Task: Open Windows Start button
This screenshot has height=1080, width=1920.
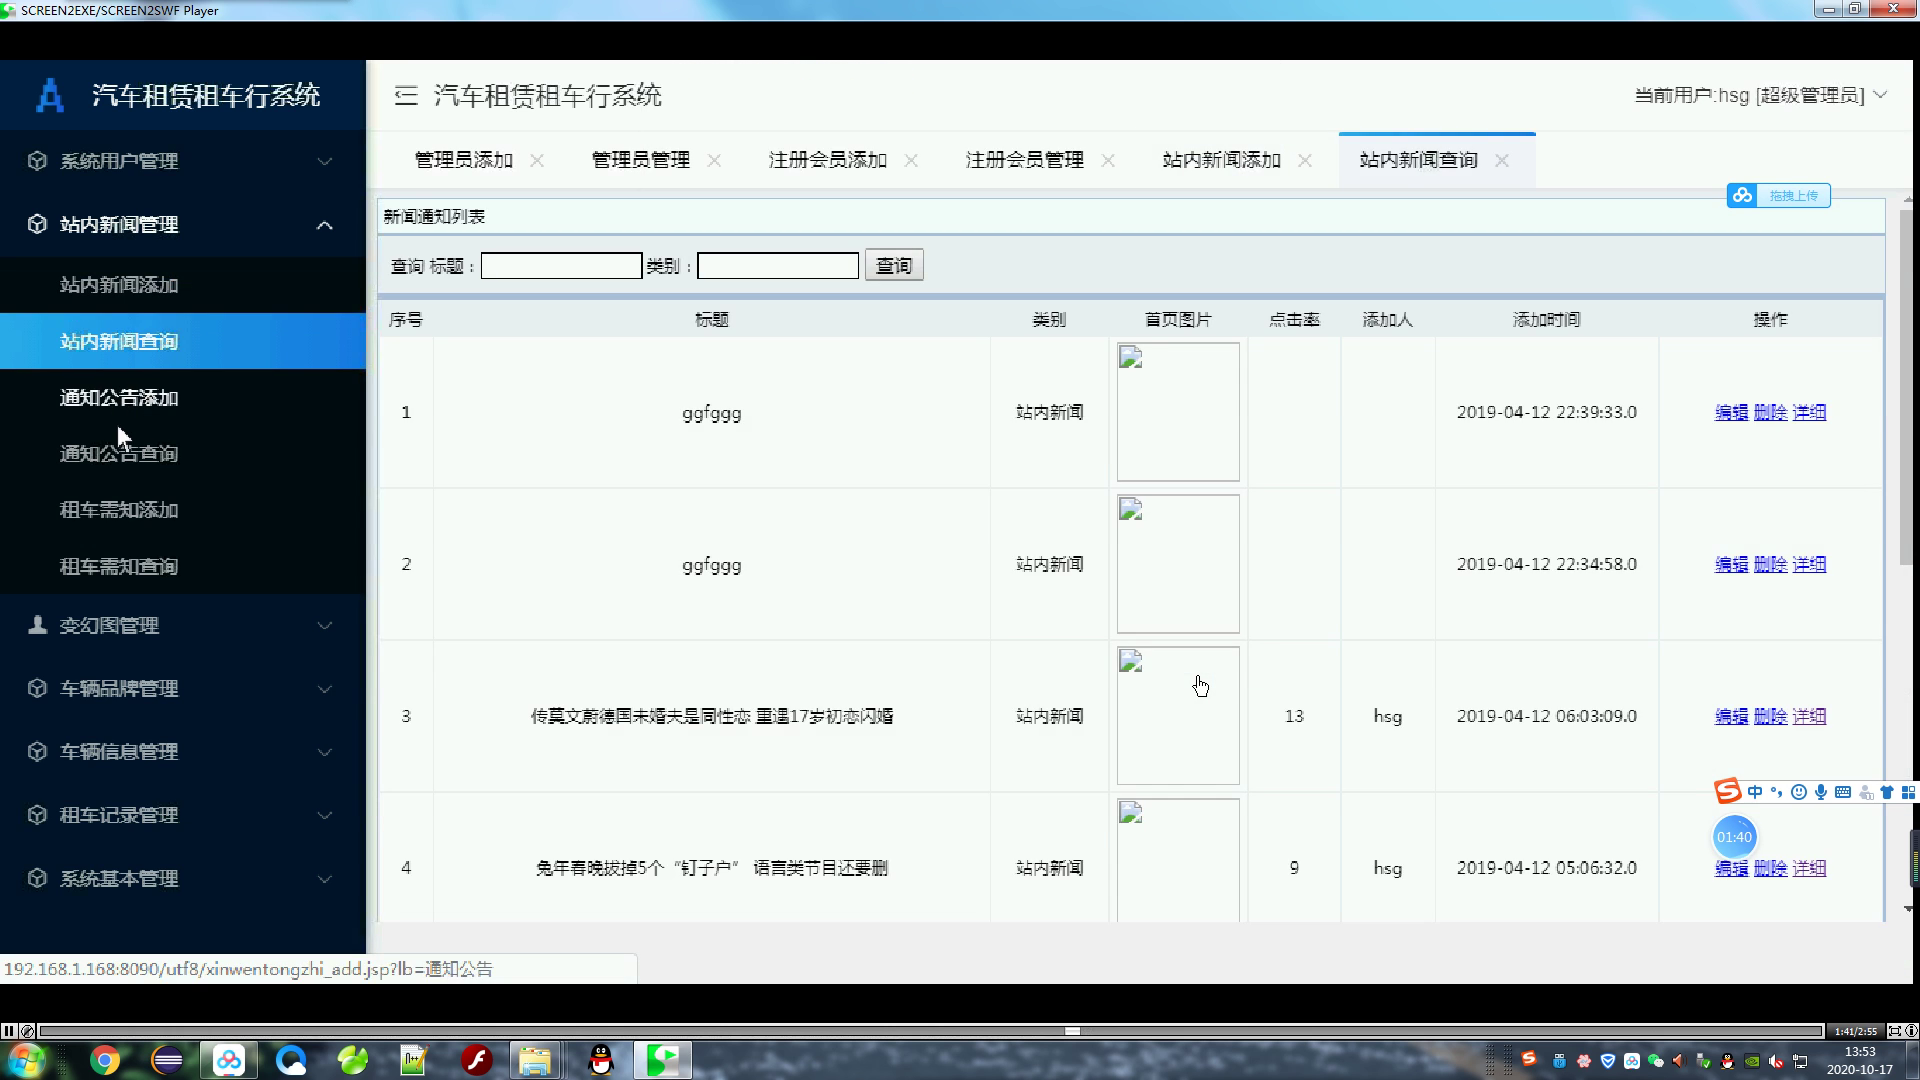Action: (x=26, y=1060)
